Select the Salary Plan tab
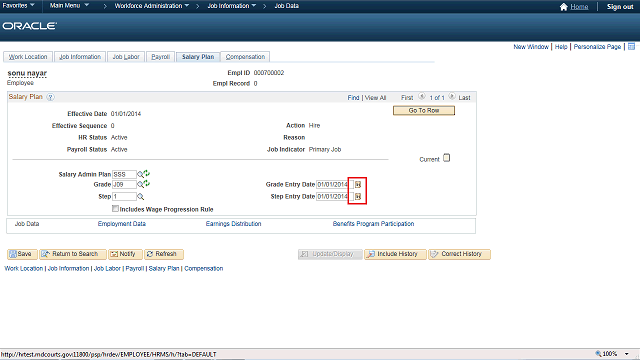 (198, 57)
